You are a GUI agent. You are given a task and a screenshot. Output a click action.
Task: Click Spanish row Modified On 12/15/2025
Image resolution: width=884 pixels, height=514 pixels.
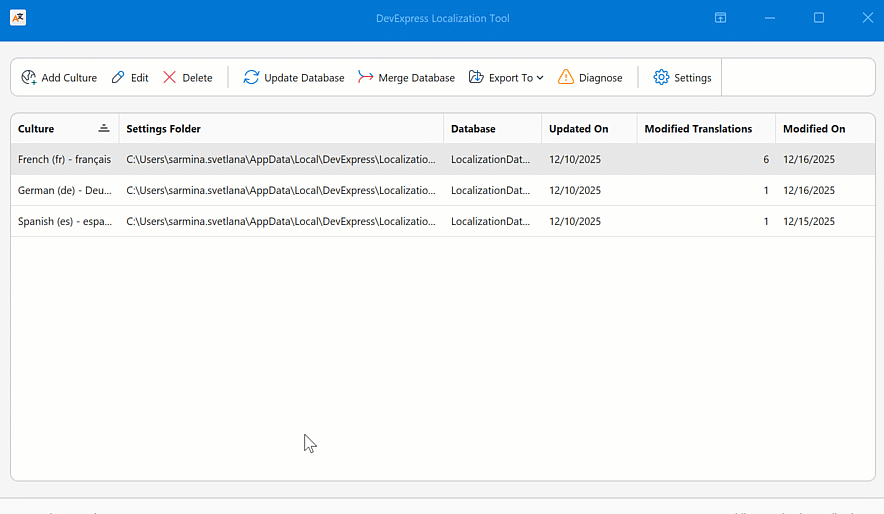(x=808, y=221)
